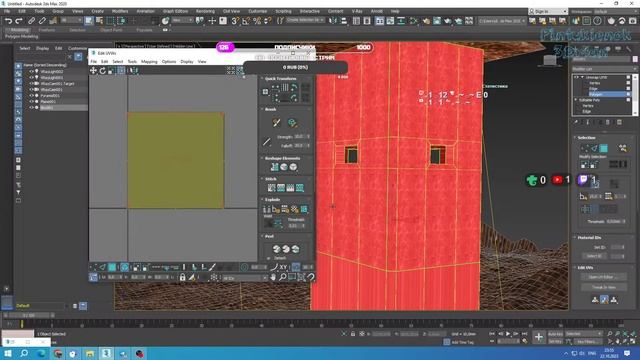Click the pan hand icon in Edit UVWs
The height and width of the screenshot is (360, 640).
(x=273, y=277)
